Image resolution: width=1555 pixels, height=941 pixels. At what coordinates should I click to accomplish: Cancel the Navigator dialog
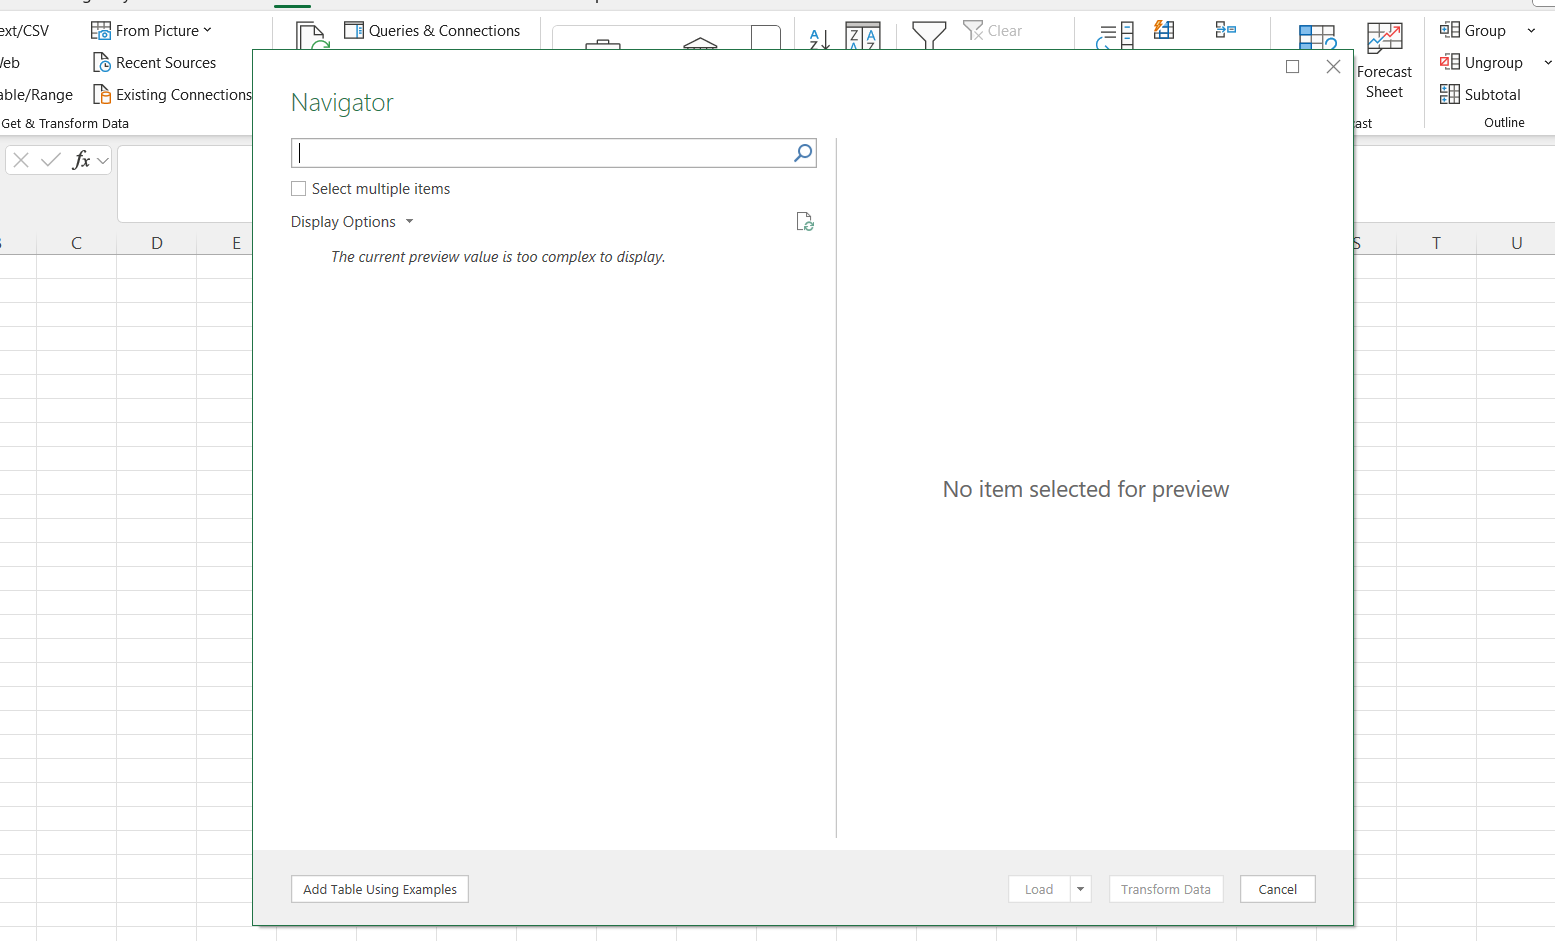pos(1278,889)
